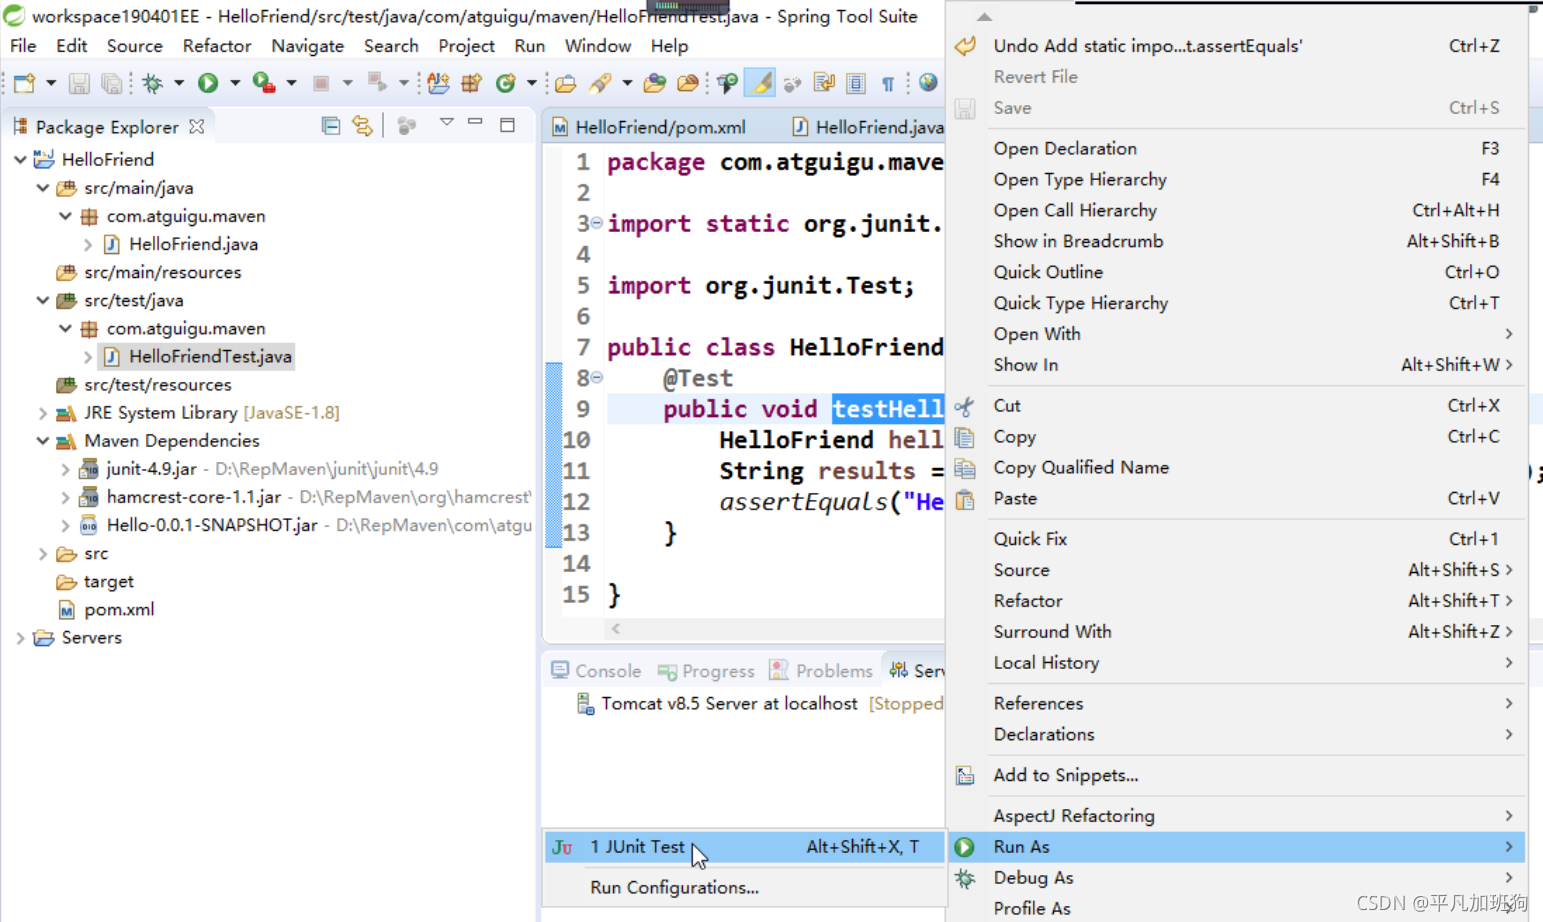Switch to the Console tab
Screen dimensions: 1543x922
(x=596, y=671)
